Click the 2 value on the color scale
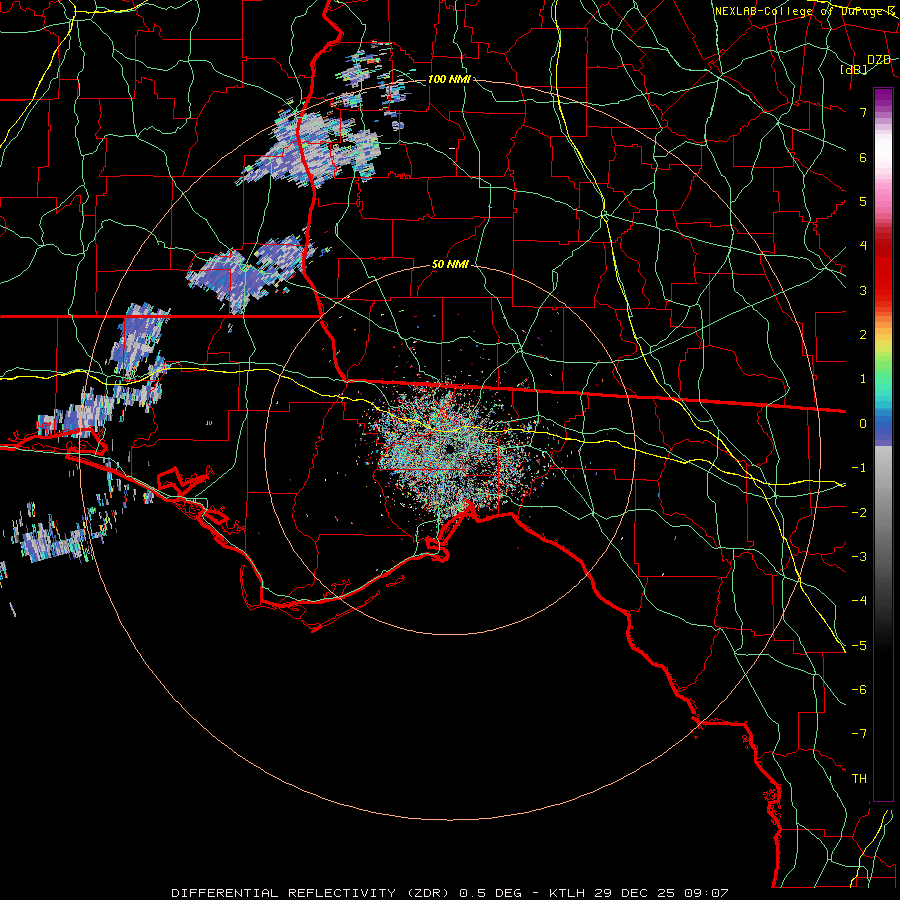 coord(863,335)
